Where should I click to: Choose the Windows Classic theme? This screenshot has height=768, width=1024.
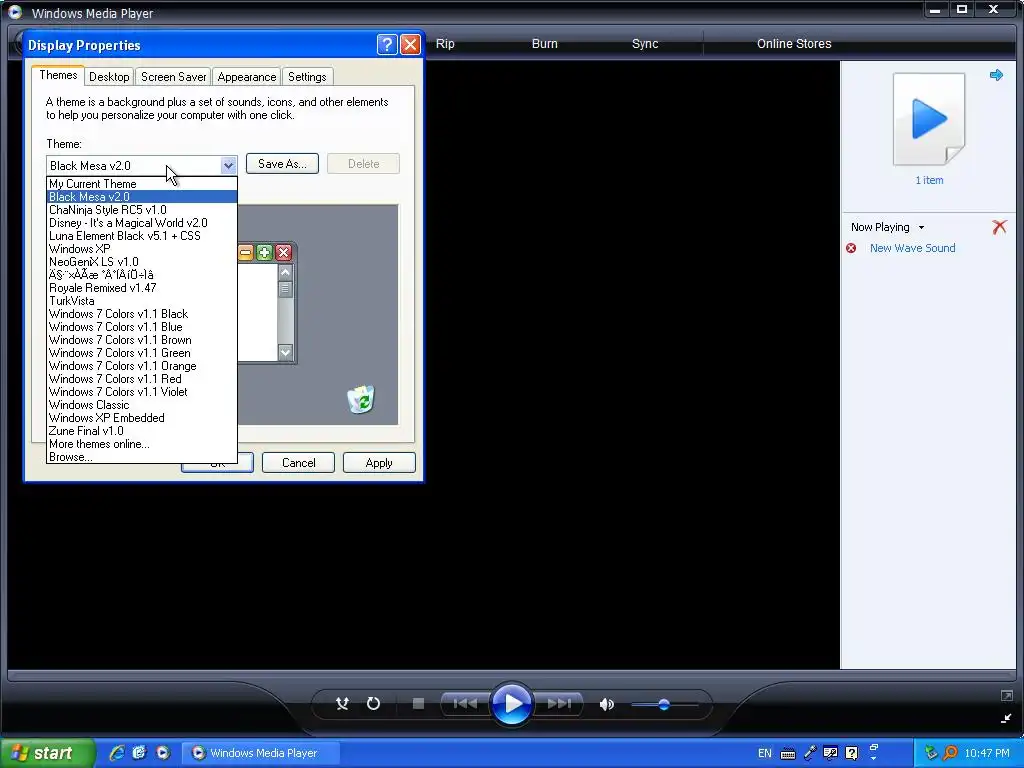[142, 405]
